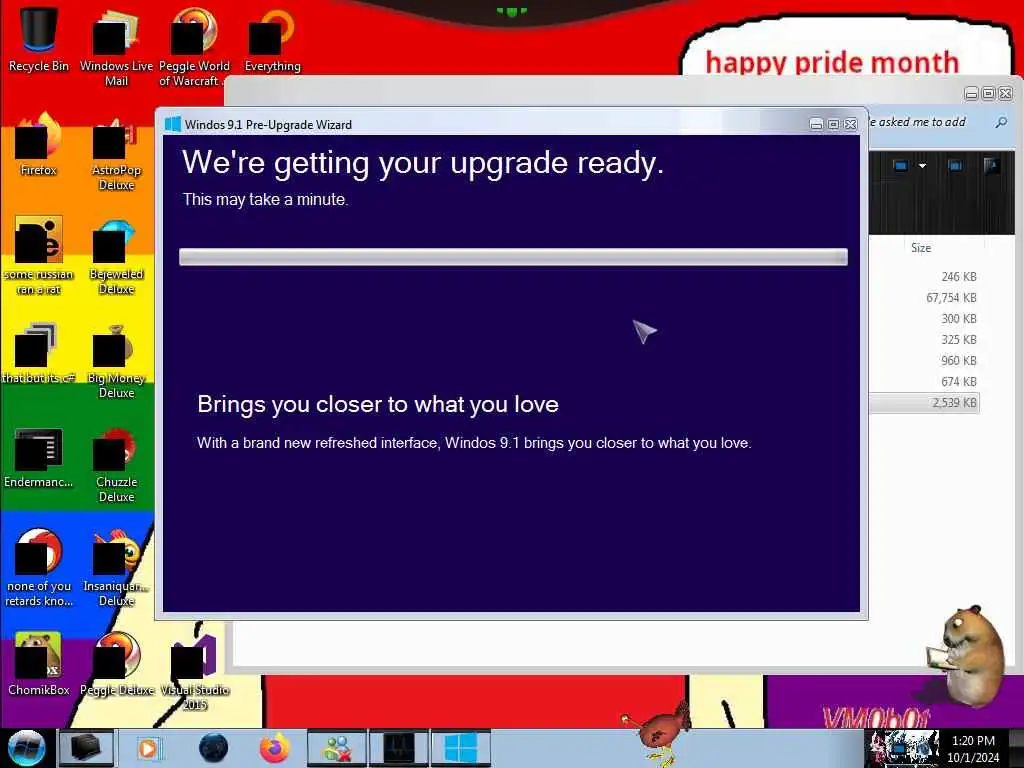
Task: Click the Explorer search field text
Action: pos(917,122)
